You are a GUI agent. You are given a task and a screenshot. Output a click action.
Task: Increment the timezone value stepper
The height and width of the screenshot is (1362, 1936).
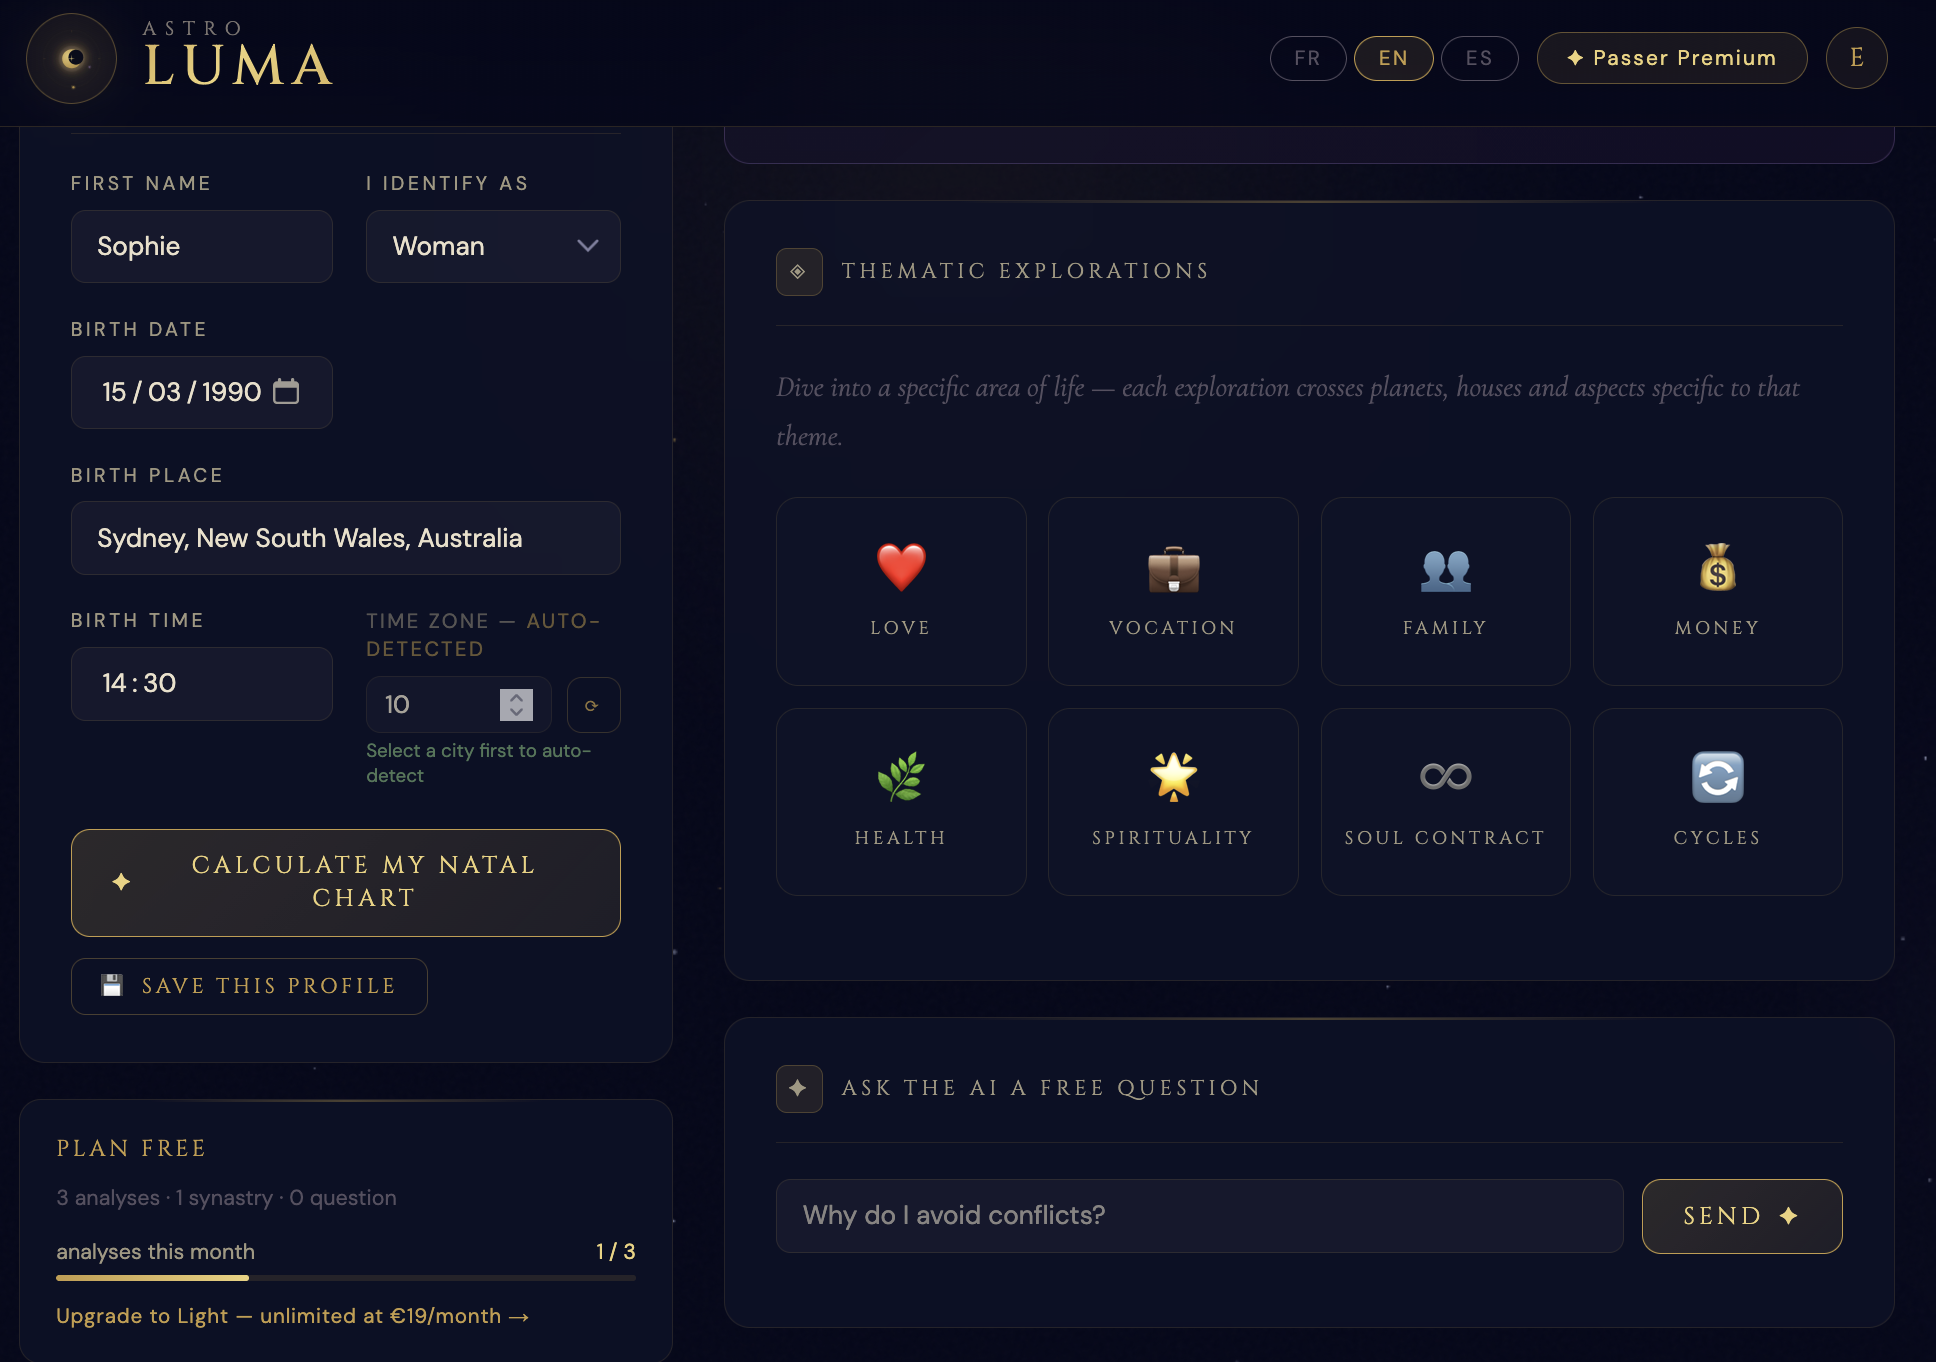click(516, 698)
